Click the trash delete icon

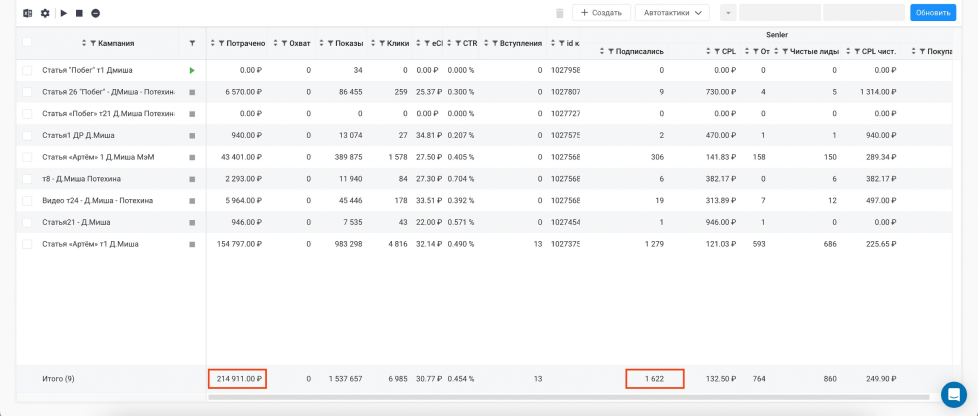pyautogui.click(x=559, y=13)
